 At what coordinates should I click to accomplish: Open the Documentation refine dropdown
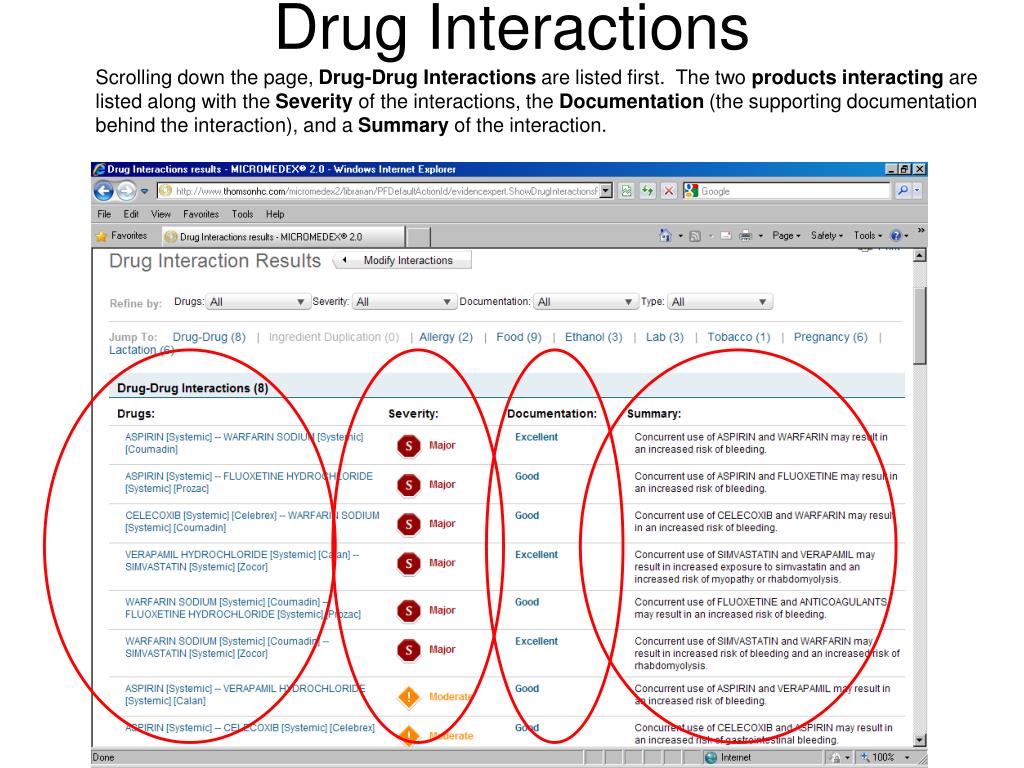pyautogui.click(x=584, y=302)
